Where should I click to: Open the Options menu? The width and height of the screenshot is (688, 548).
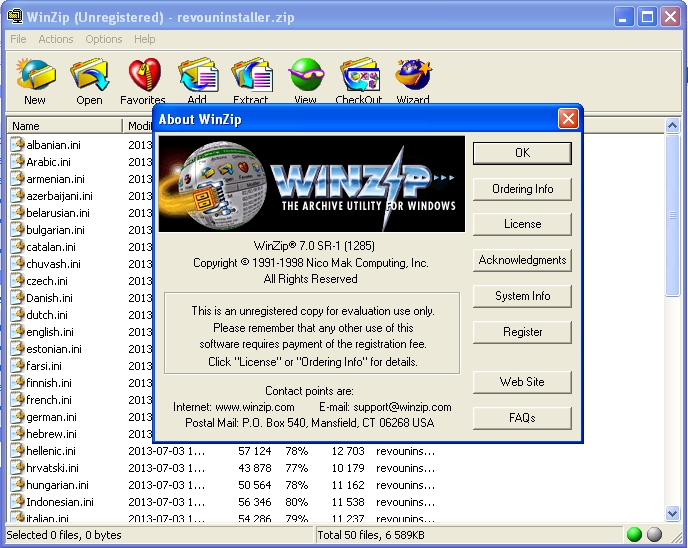[x=104, y=39]
